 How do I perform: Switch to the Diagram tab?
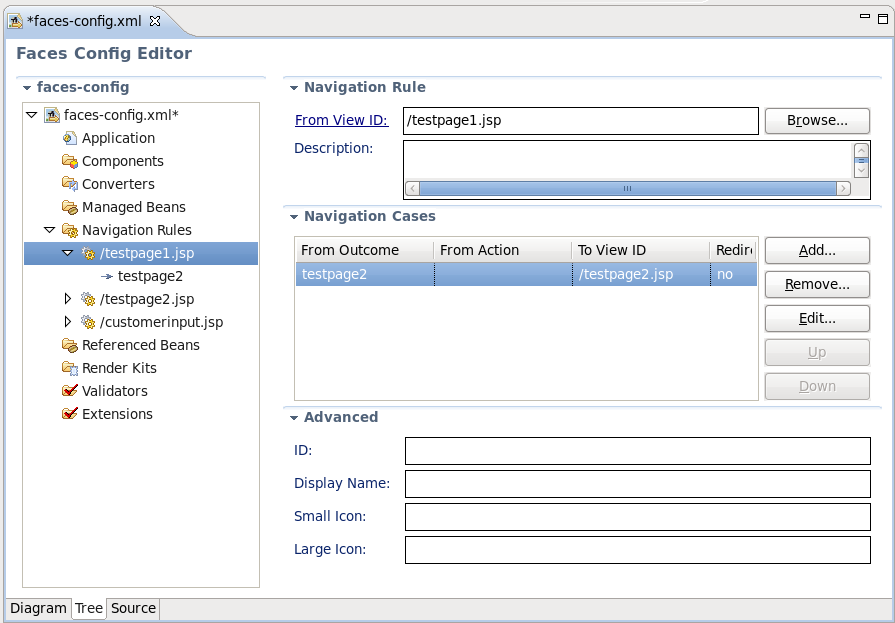(x=38, y=608)
